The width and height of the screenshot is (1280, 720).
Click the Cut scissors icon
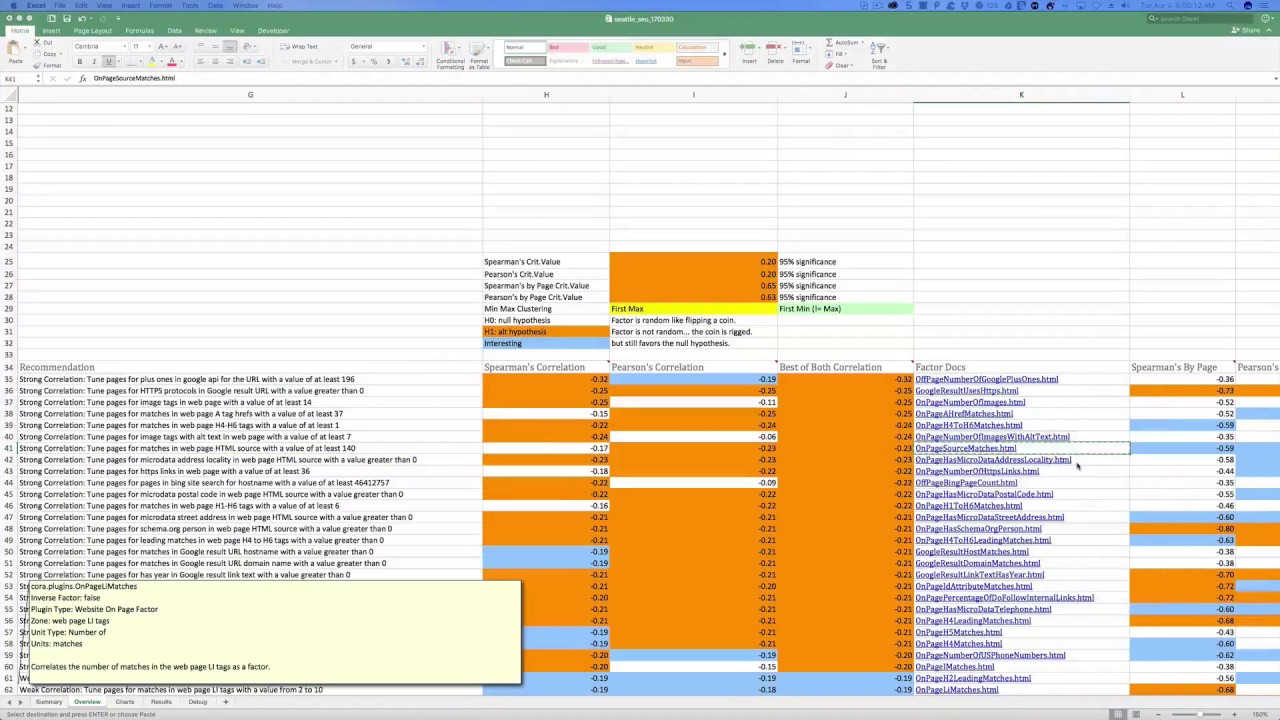pyautogui.click(x=37, y=43)
